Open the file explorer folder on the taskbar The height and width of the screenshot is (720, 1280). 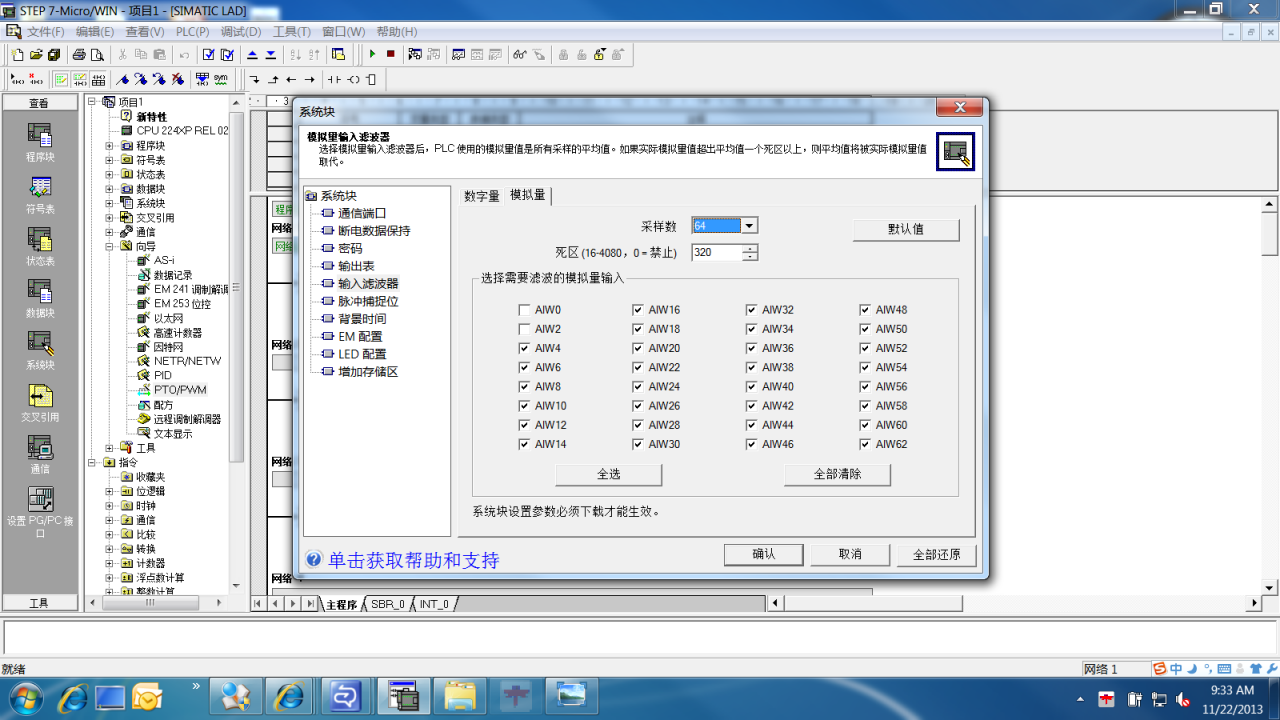click(x=460, y=697)
